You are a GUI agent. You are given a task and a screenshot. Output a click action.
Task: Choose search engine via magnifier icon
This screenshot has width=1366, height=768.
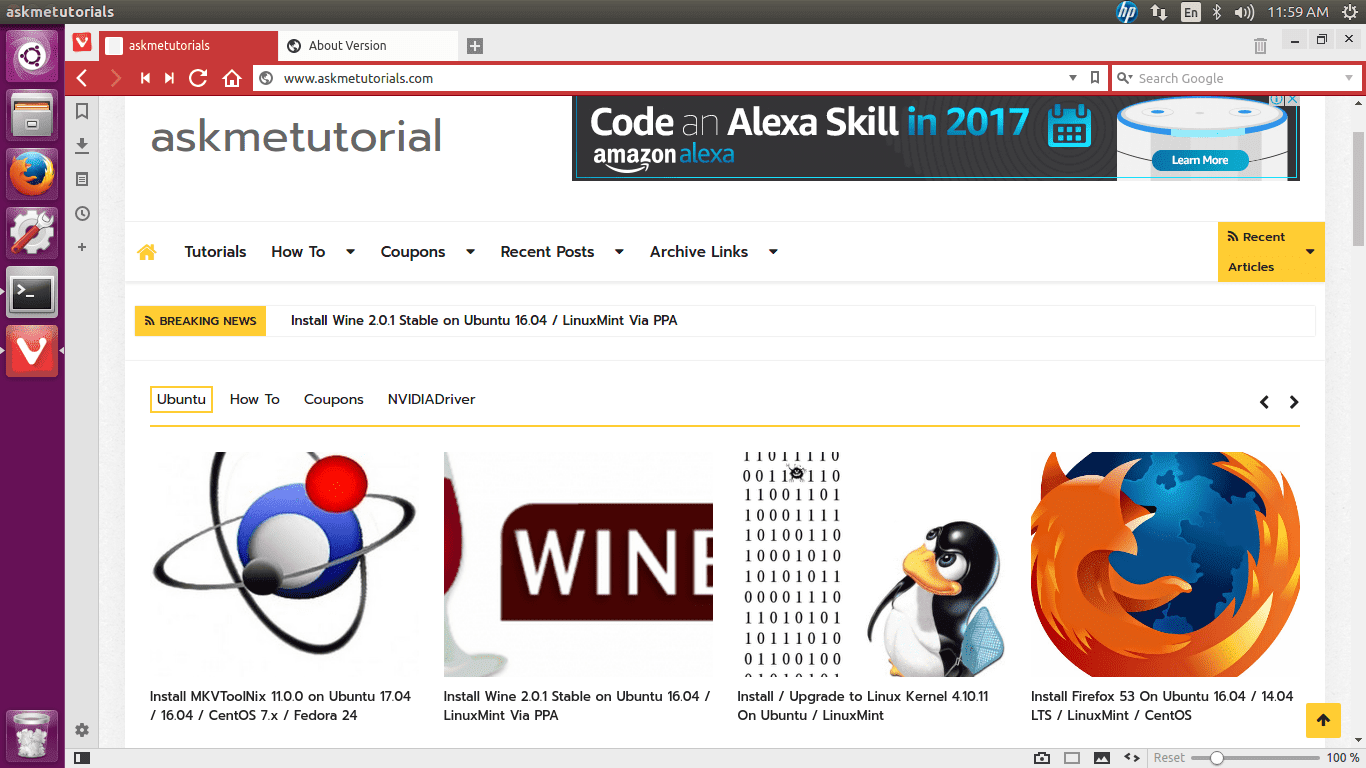coord(1125,78)
